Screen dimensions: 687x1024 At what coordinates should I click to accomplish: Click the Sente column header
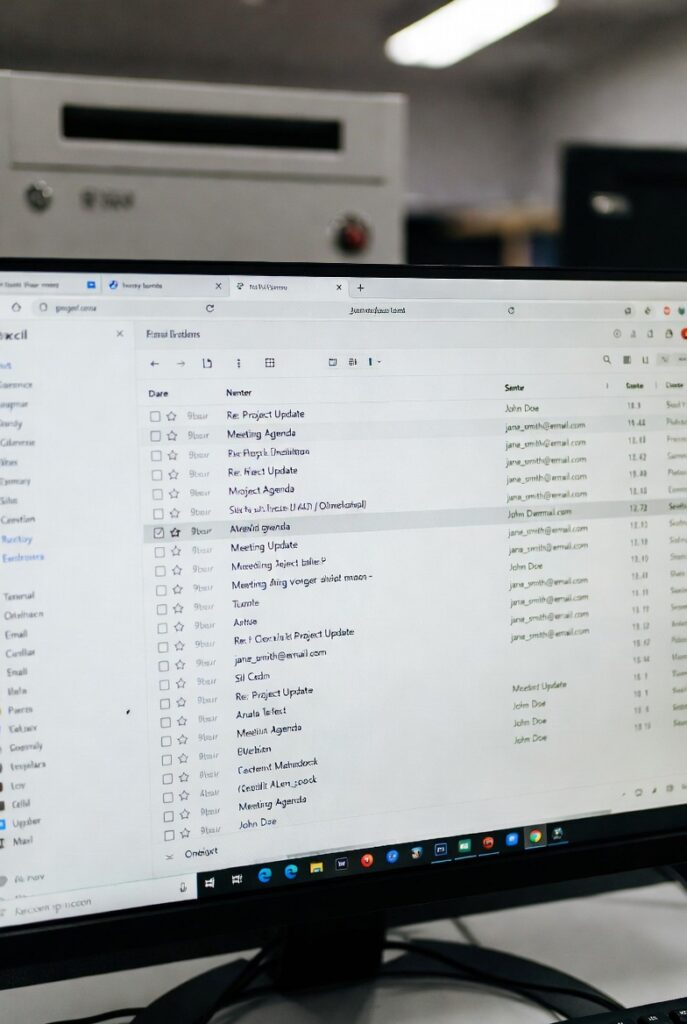[x=515, y=386]
